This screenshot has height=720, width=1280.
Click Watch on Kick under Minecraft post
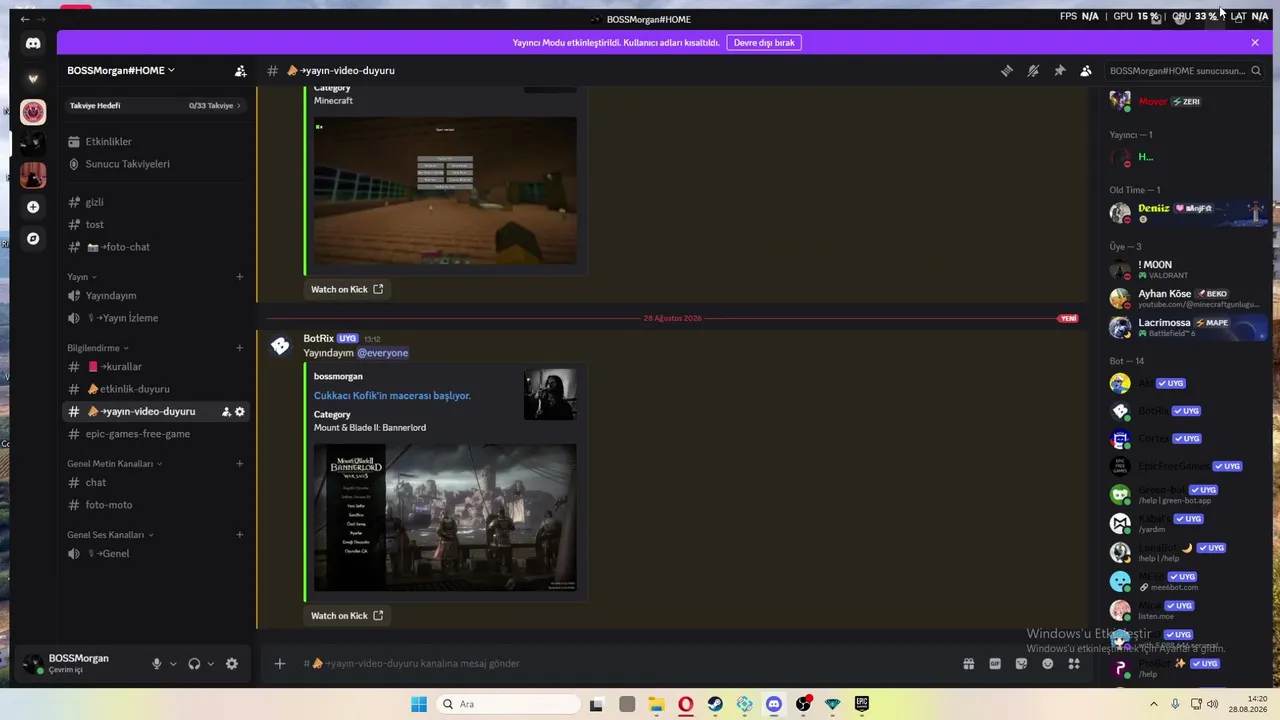point(346,290)
